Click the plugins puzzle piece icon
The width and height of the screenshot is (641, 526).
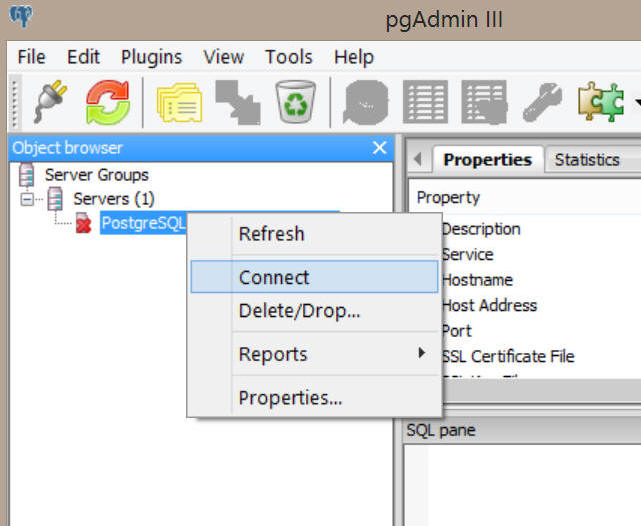(601, 102)
